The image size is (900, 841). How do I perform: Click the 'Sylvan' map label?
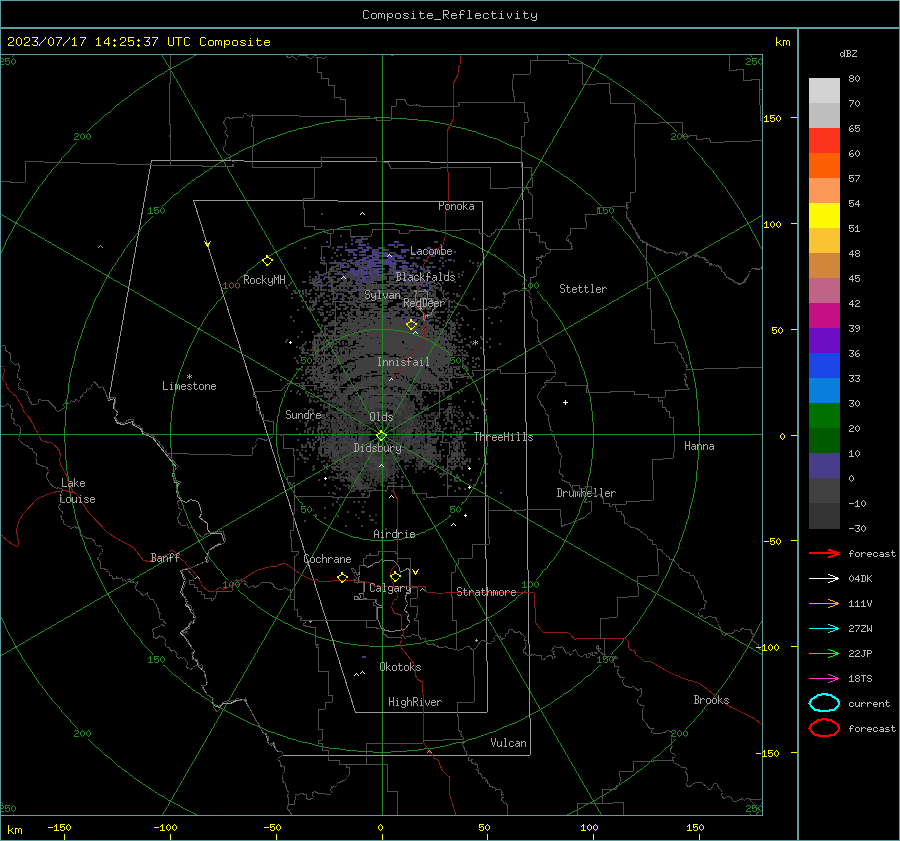[382, 295]
